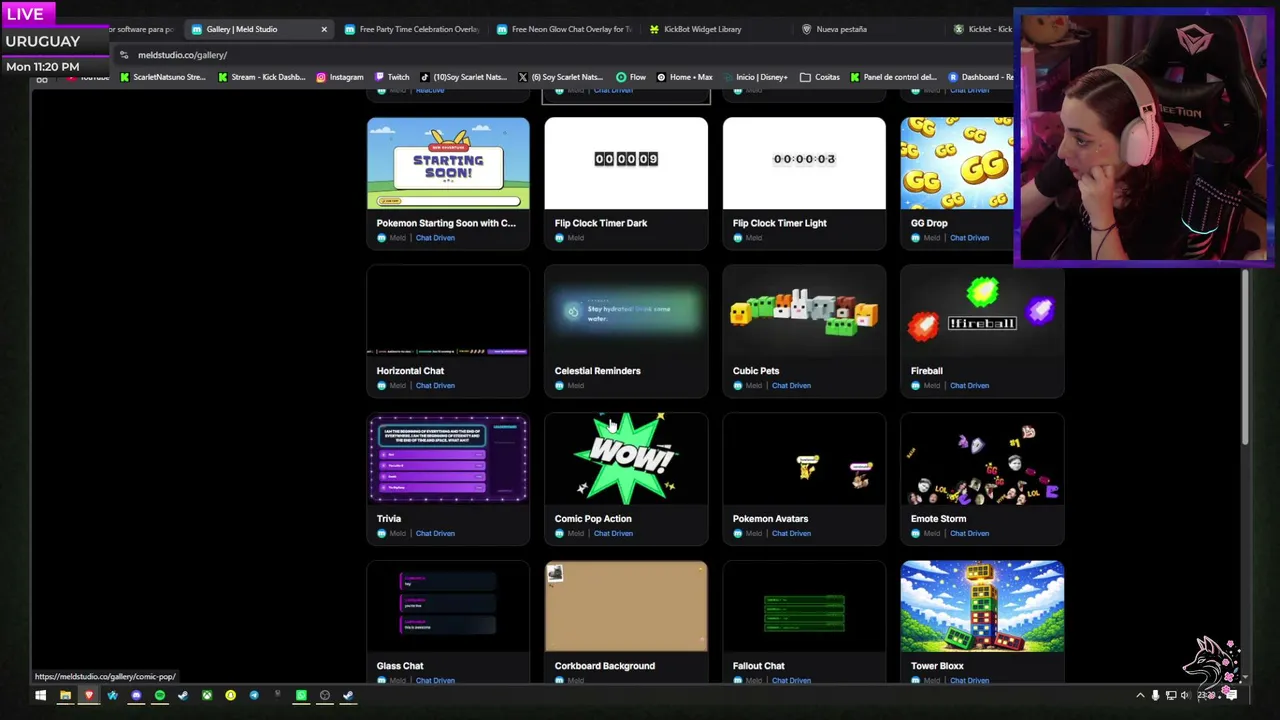
Task: Click the microphone tray icon
Action: point(1155,695)
